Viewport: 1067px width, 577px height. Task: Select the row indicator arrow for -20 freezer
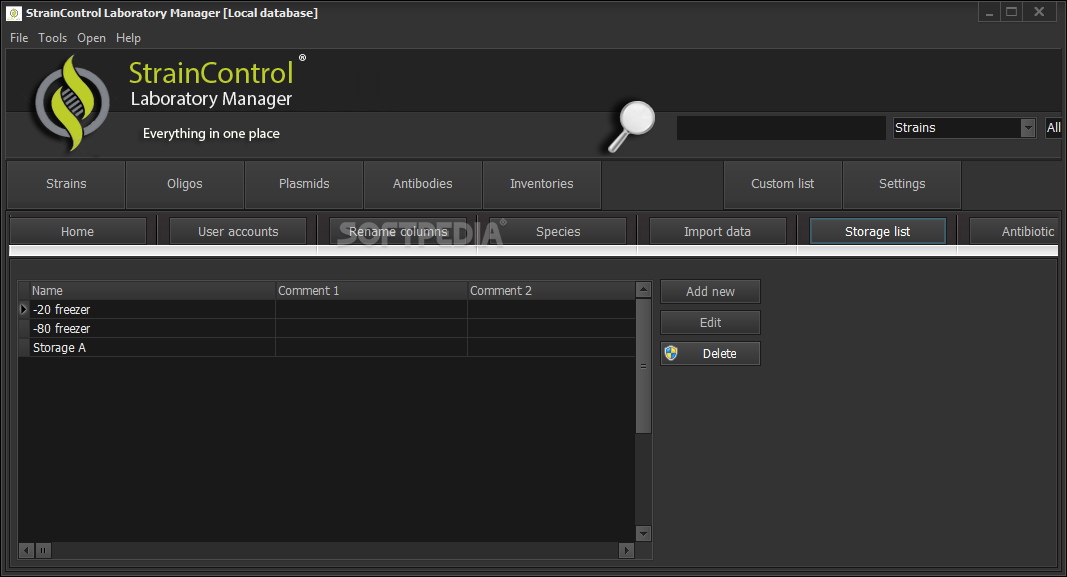(24, 310)
